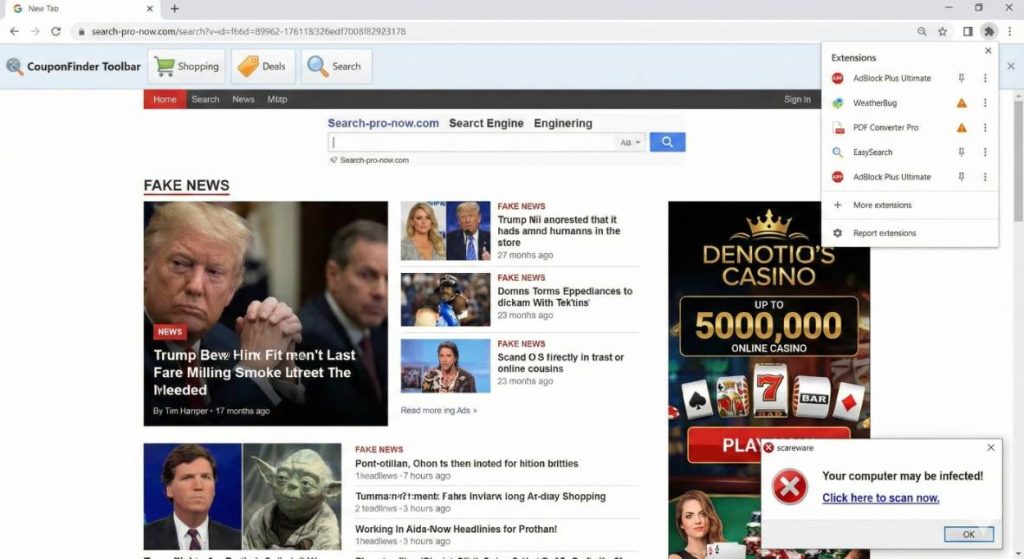This screenshot has height=559, width=1024.
Task: Open the Chrome three-dot menu
Action: click(1010, 31)
